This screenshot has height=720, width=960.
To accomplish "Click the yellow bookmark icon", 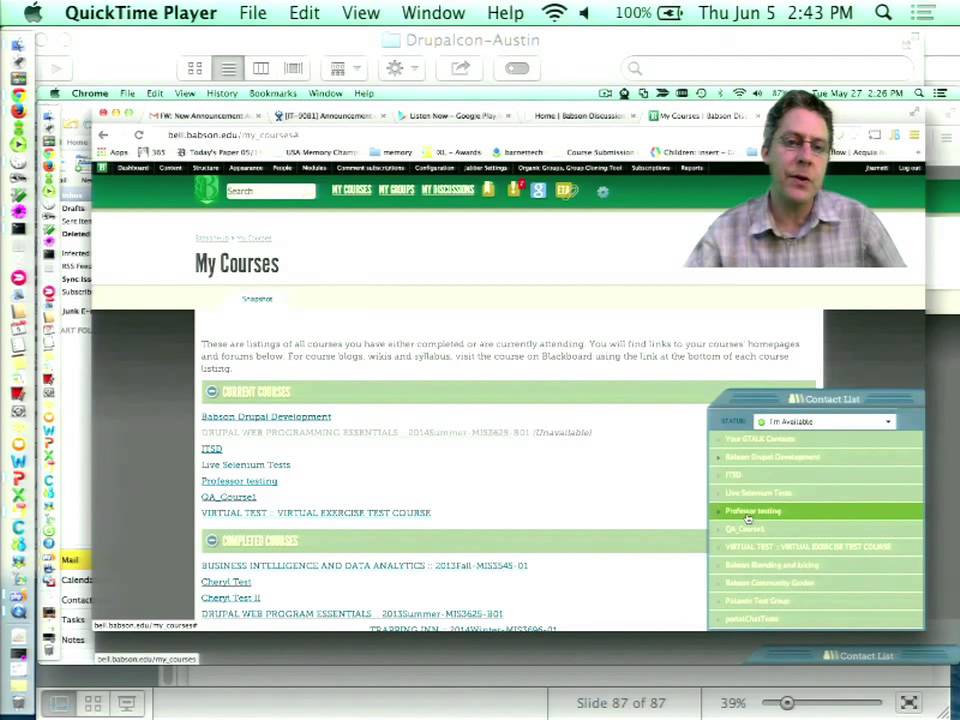I will [489, 190].
